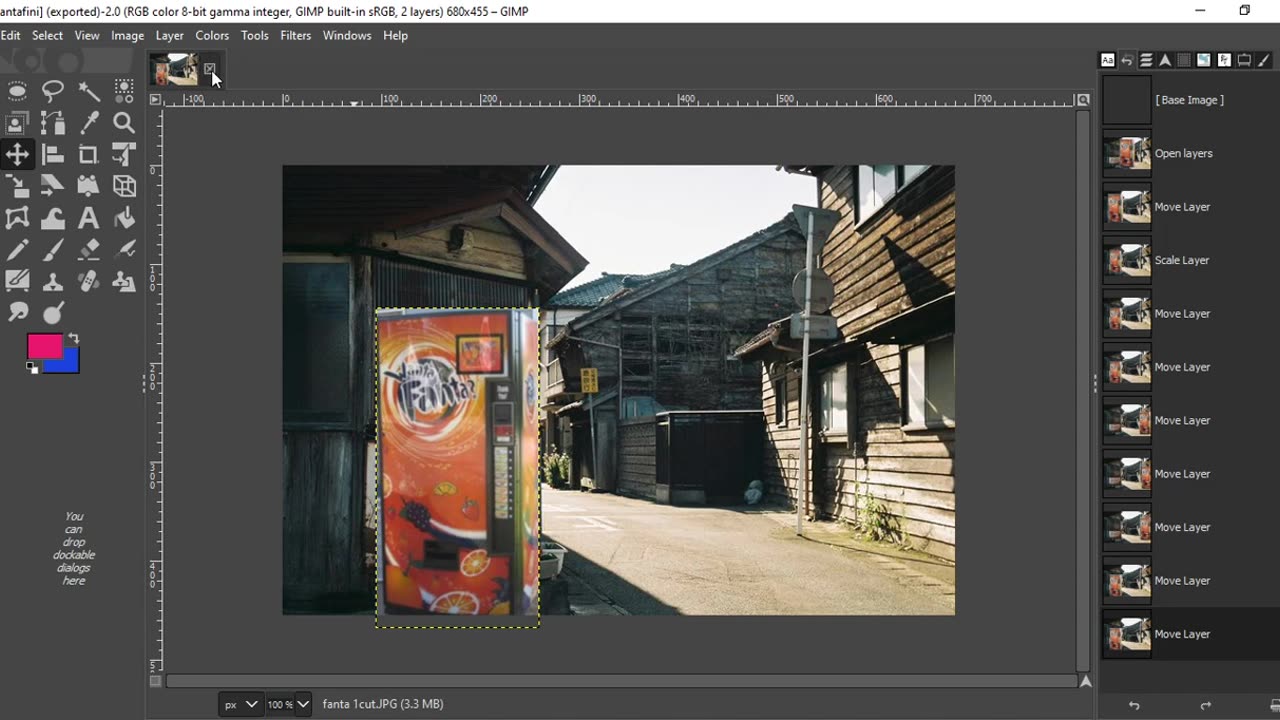Close the open image tab

(x=209, y=69)
